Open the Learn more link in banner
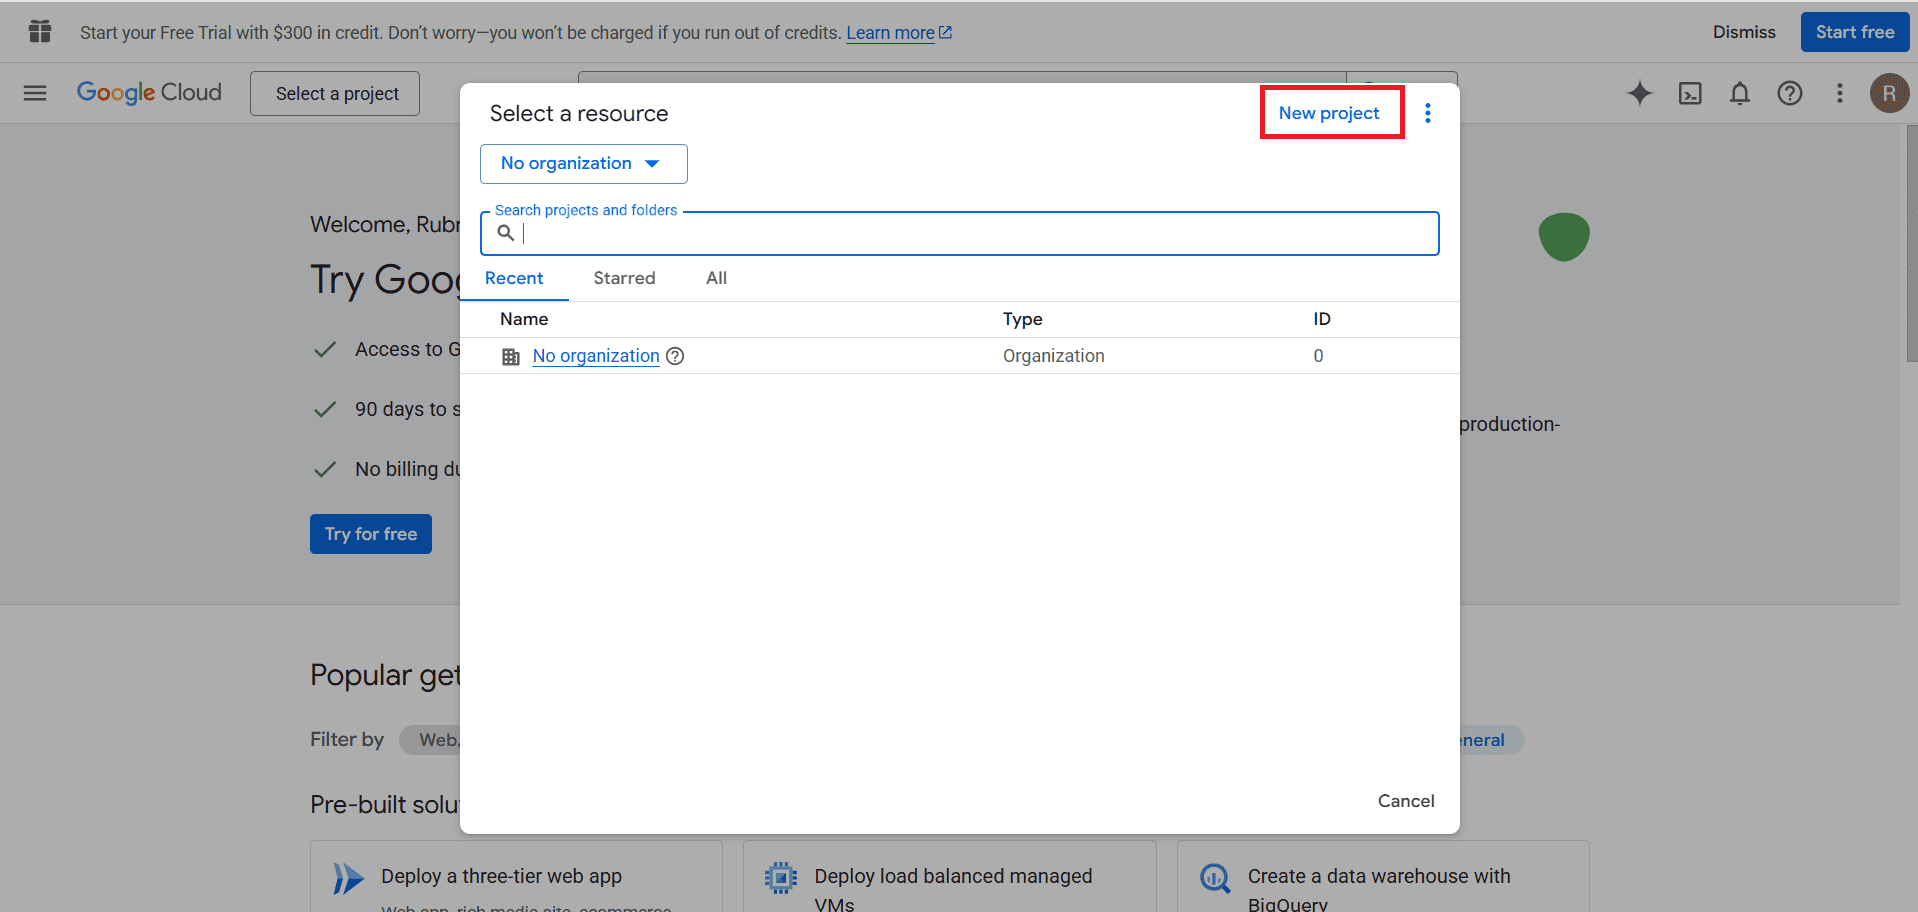Image resolution: width=1918 pixels, height=912 pixels. click(x=899, y=33)
